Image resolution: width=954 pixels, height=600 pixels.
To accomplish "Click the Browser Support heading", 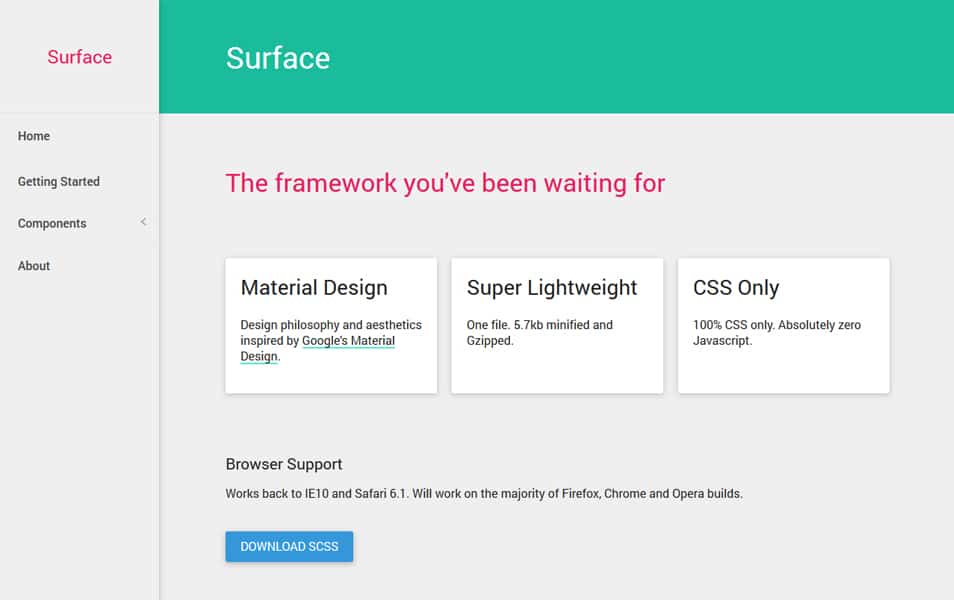I will [284, 464].
